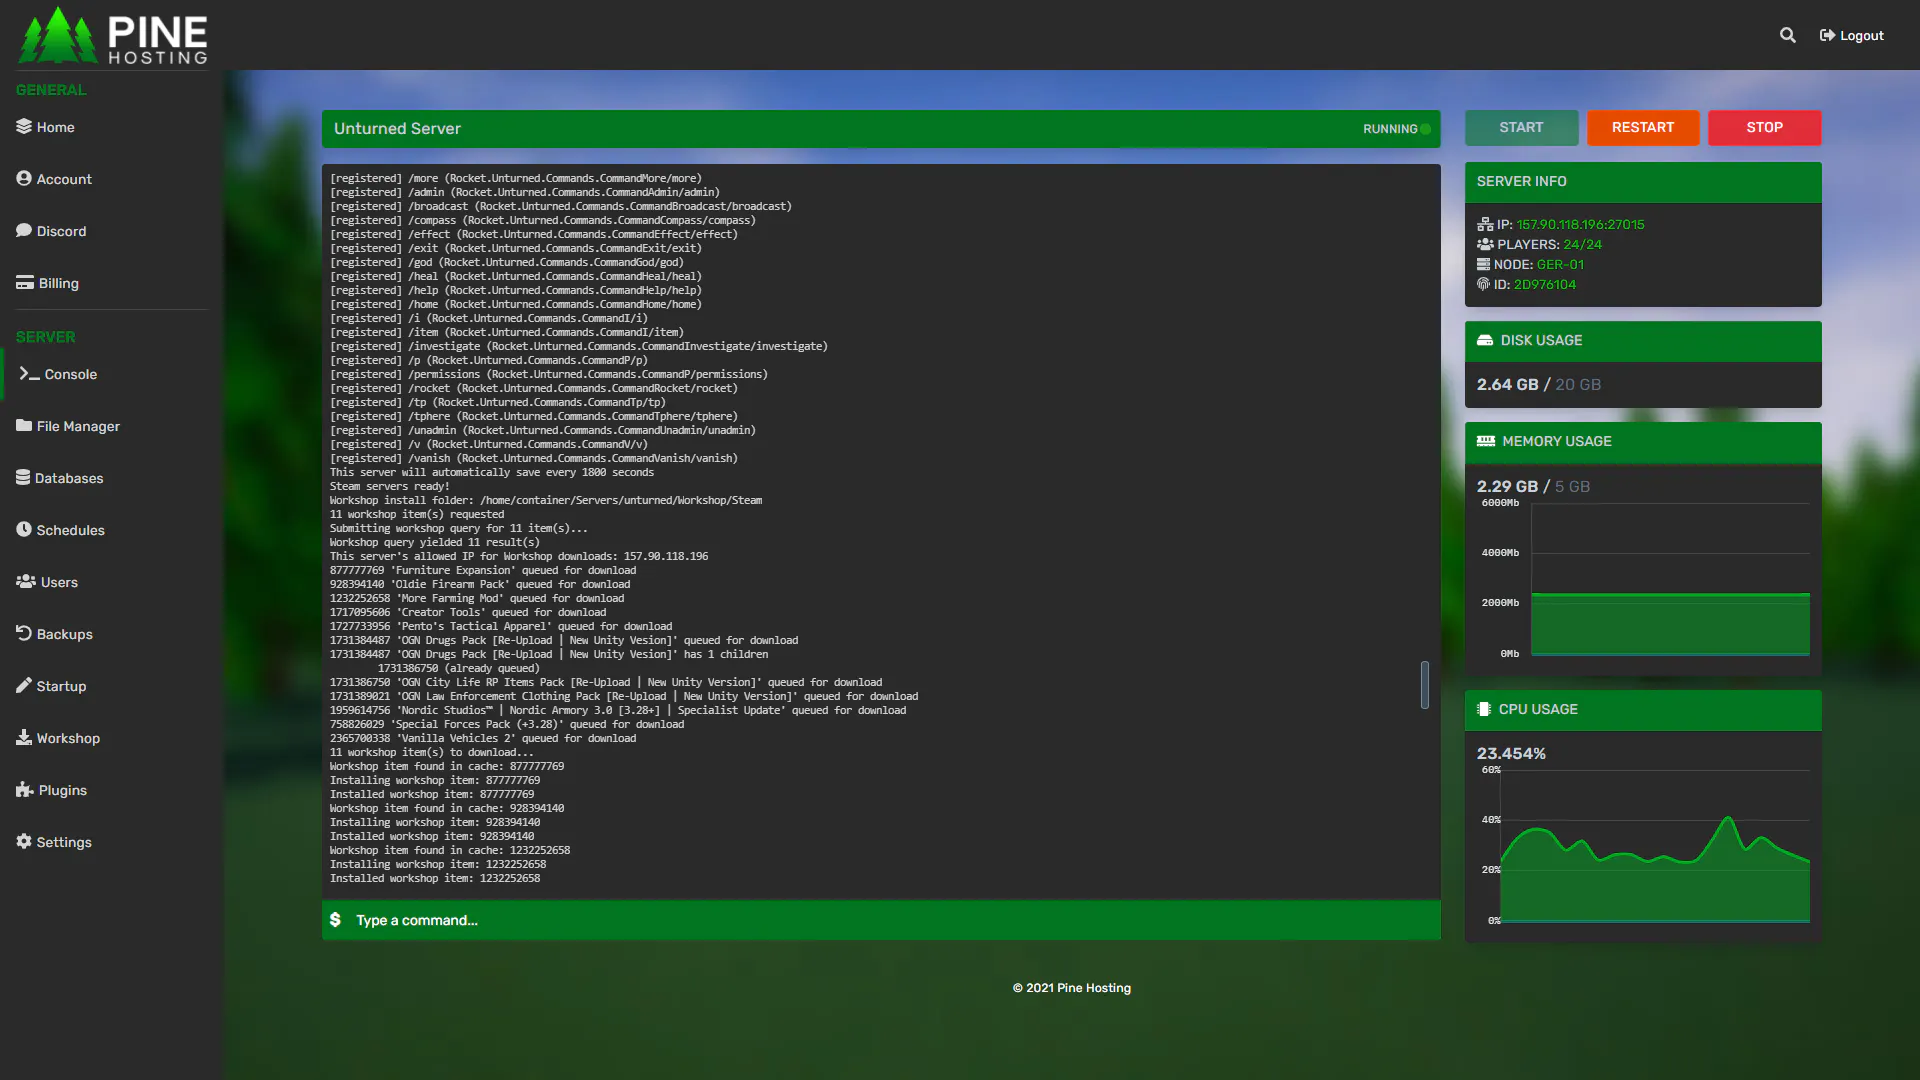Click the Memory Usage chip icon
Viewport: 1920px width, 1080px height.
coord(1486,441)
